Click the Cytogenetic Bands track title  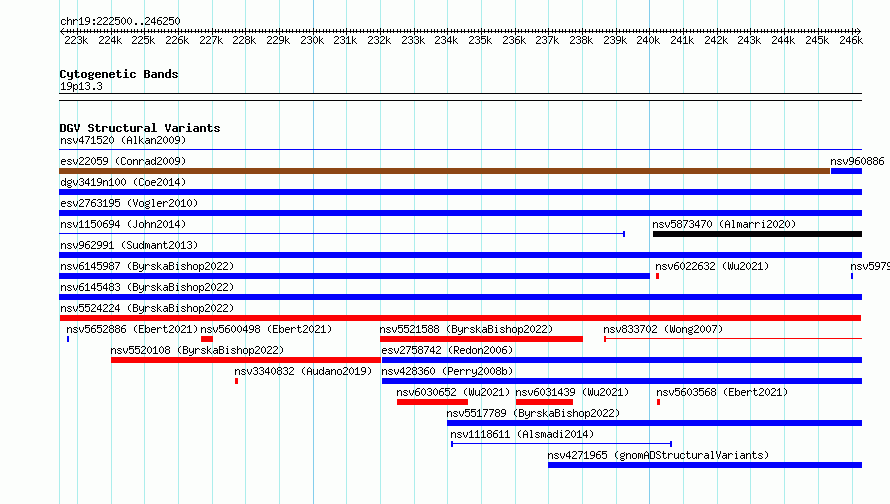point(119,74)
